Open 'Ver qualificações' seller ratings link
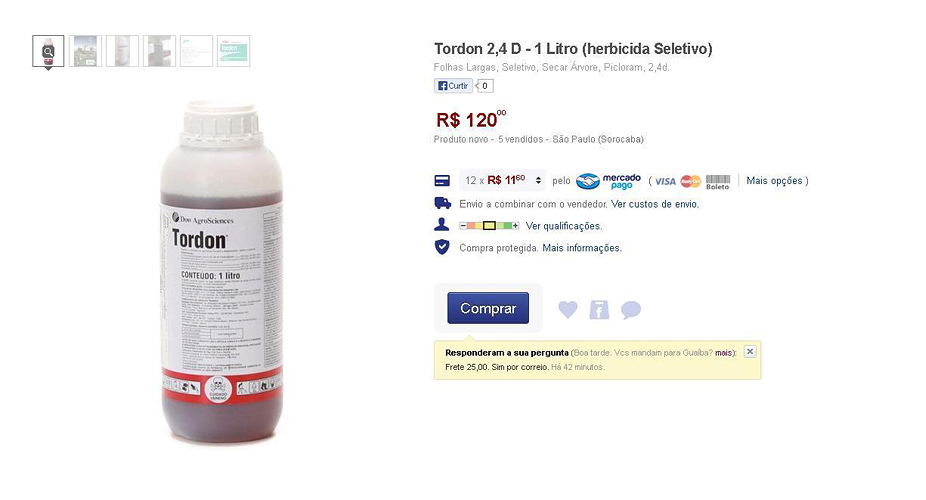The image size is (926, 500). 564,226
